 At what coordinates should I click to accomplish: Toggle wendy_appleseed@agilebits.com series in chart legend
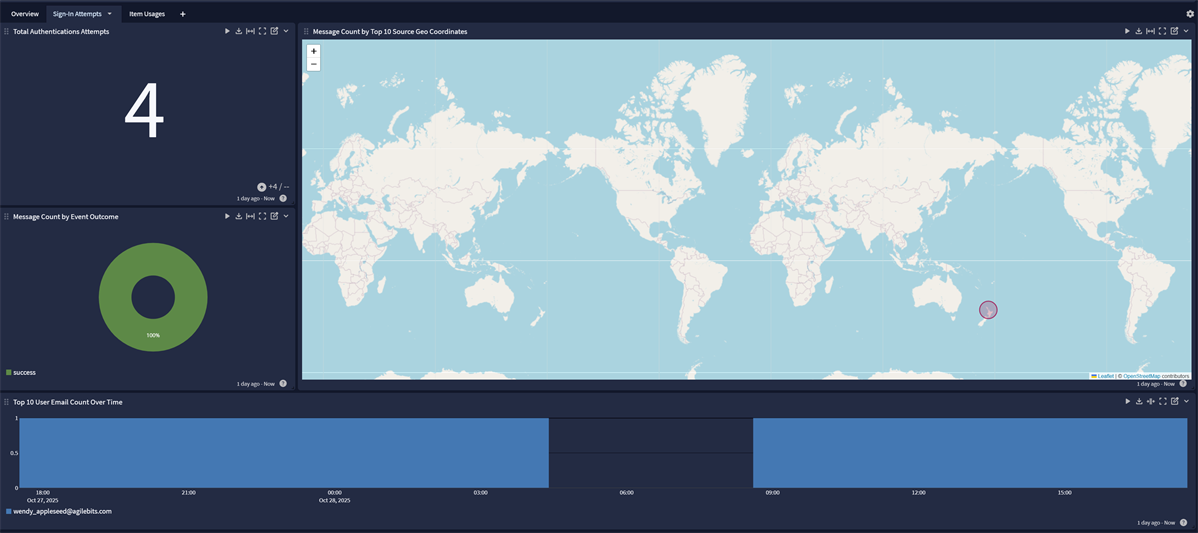[62, 511]
